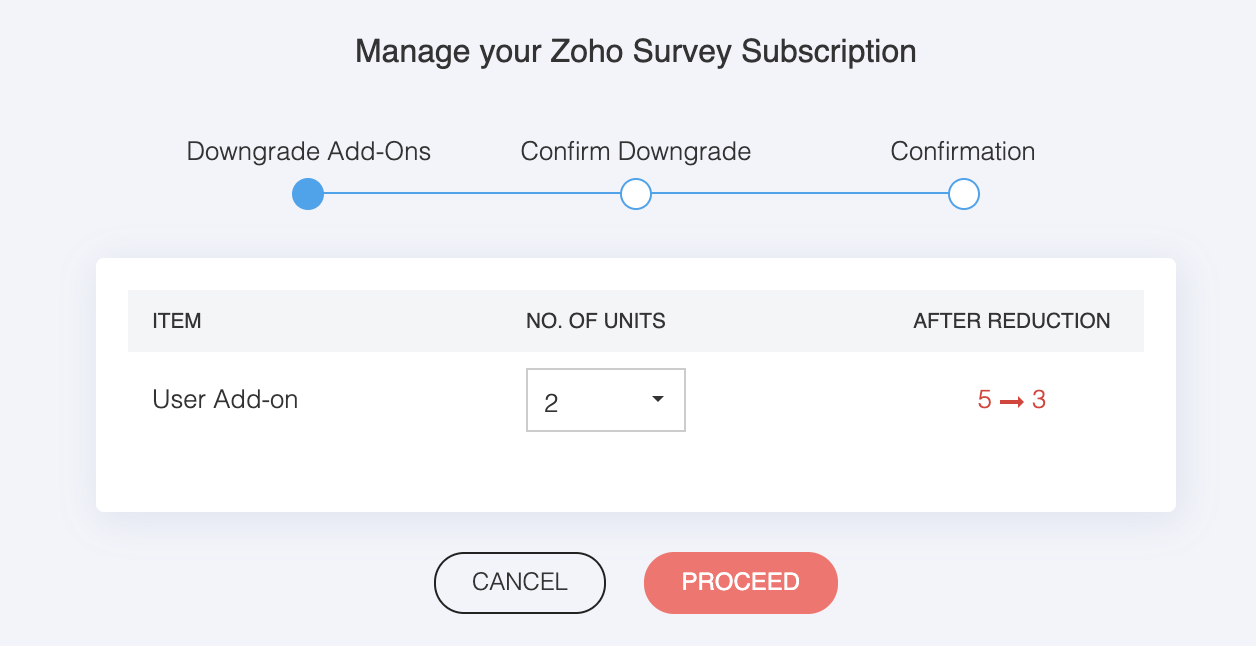The height and width of the screenshot is (646, 1256).
Task: Click the filled Downgrade Add-Ons step circle
Action: [308, 194]
